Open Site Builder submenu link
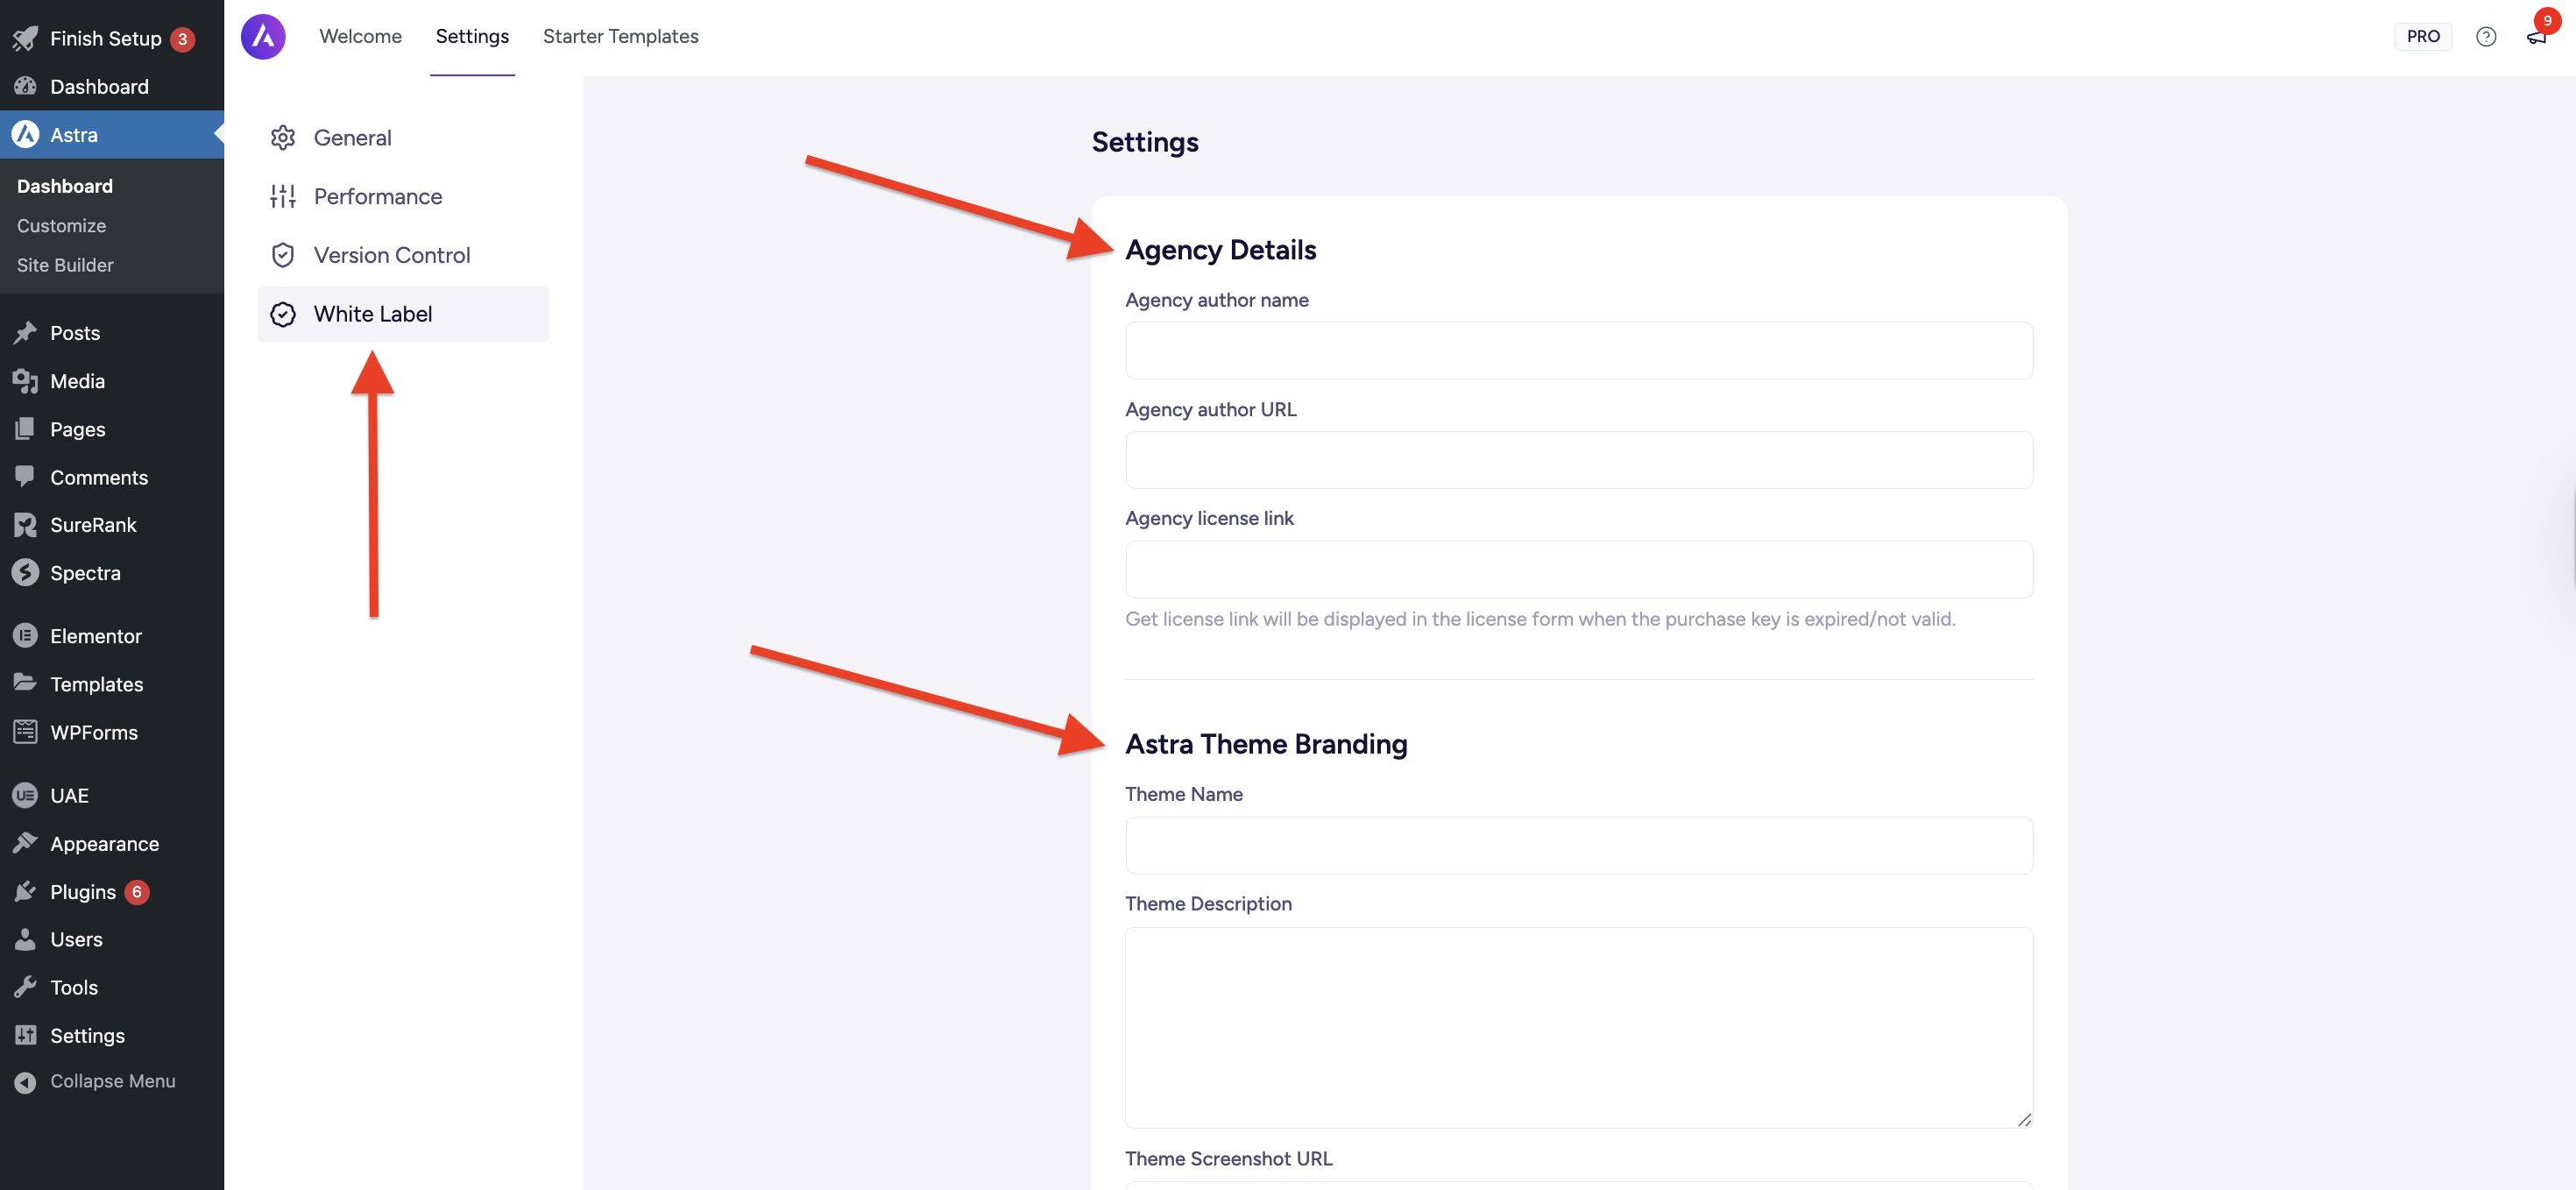 [x=65, y=265]
